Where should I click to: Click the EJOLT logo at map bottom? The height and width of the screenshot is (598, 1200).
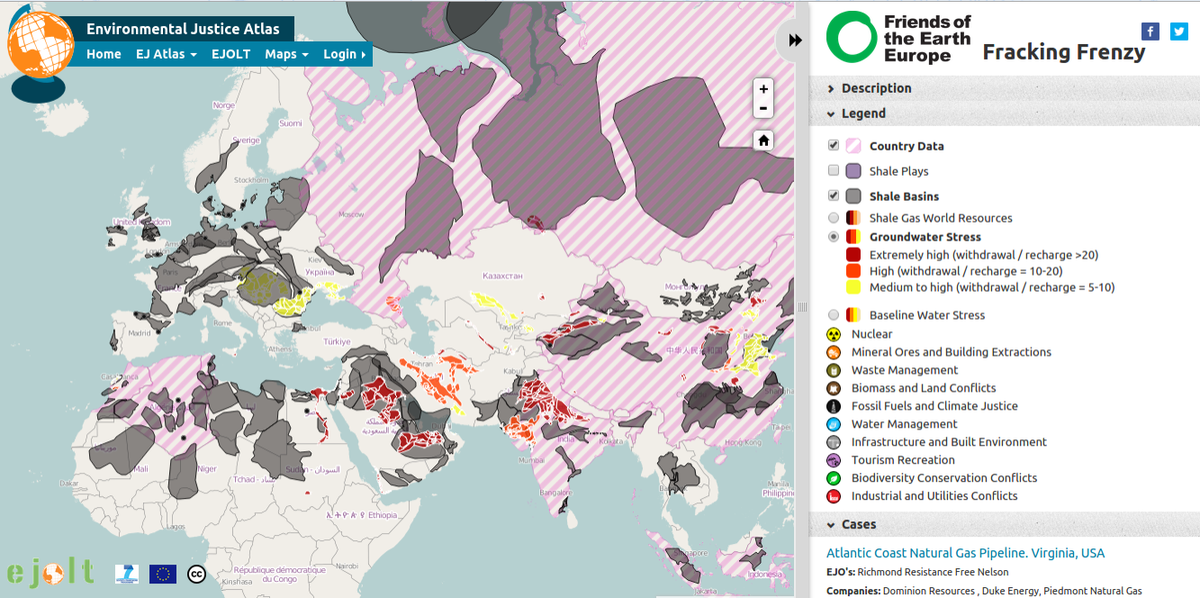(x=50, y=571)
